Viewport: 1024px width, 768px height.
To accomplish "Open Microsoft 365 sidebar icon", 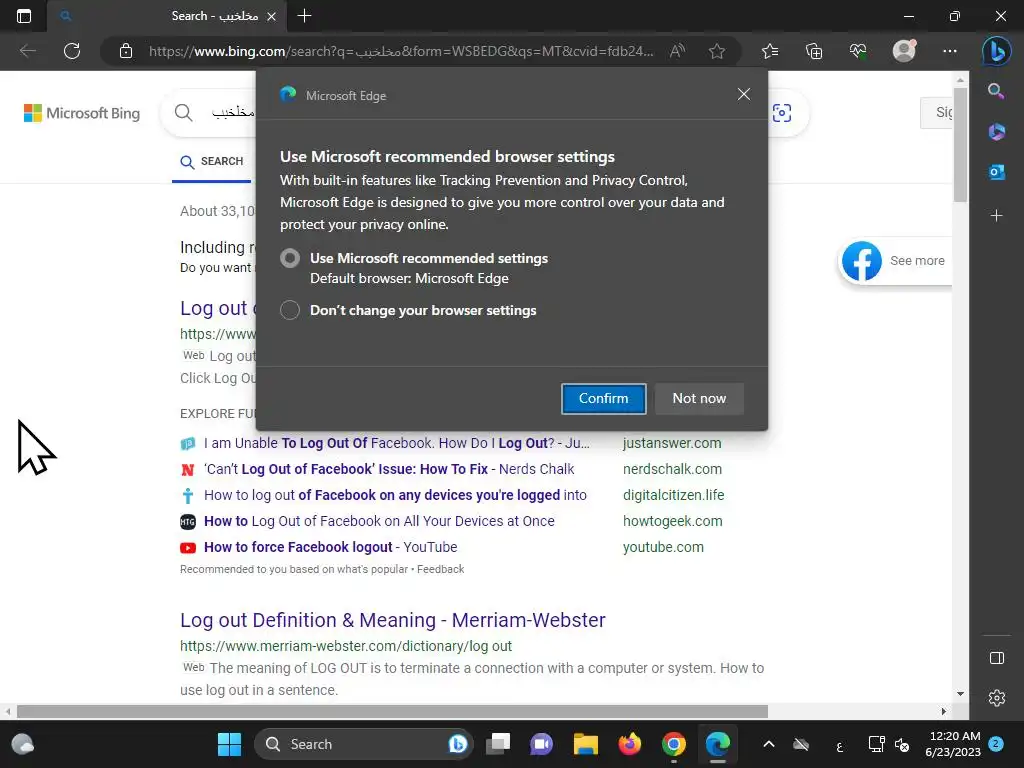I will pyautogui.click(x=996, y=131).
